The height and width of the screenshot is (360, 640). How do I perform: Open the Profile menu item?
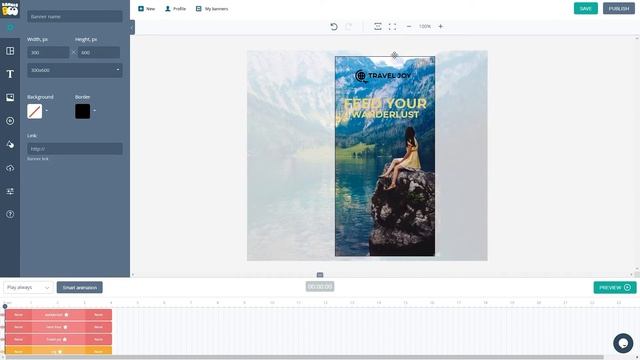click(175, 9)
